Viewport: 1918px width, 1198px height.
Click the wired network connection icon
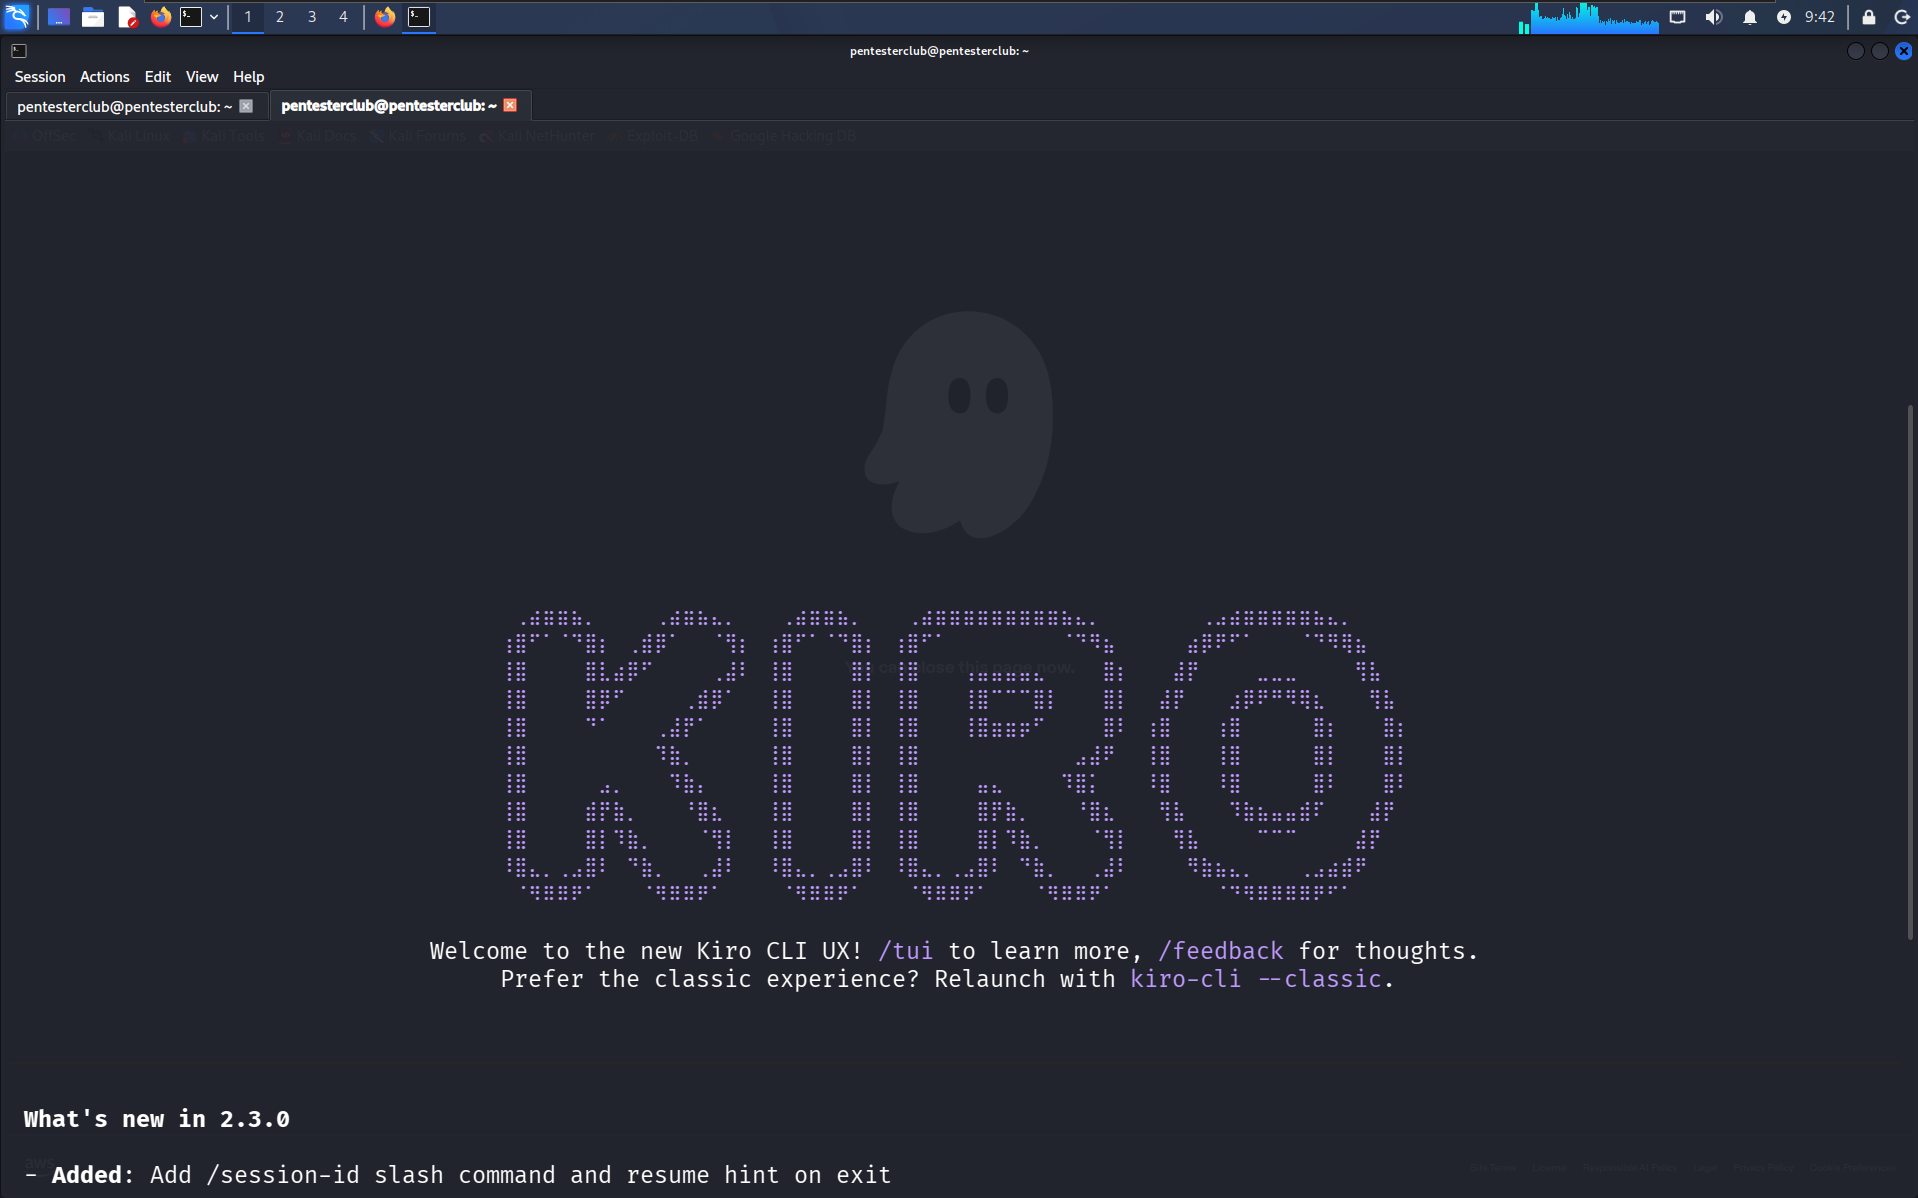tap(1678, 17)
